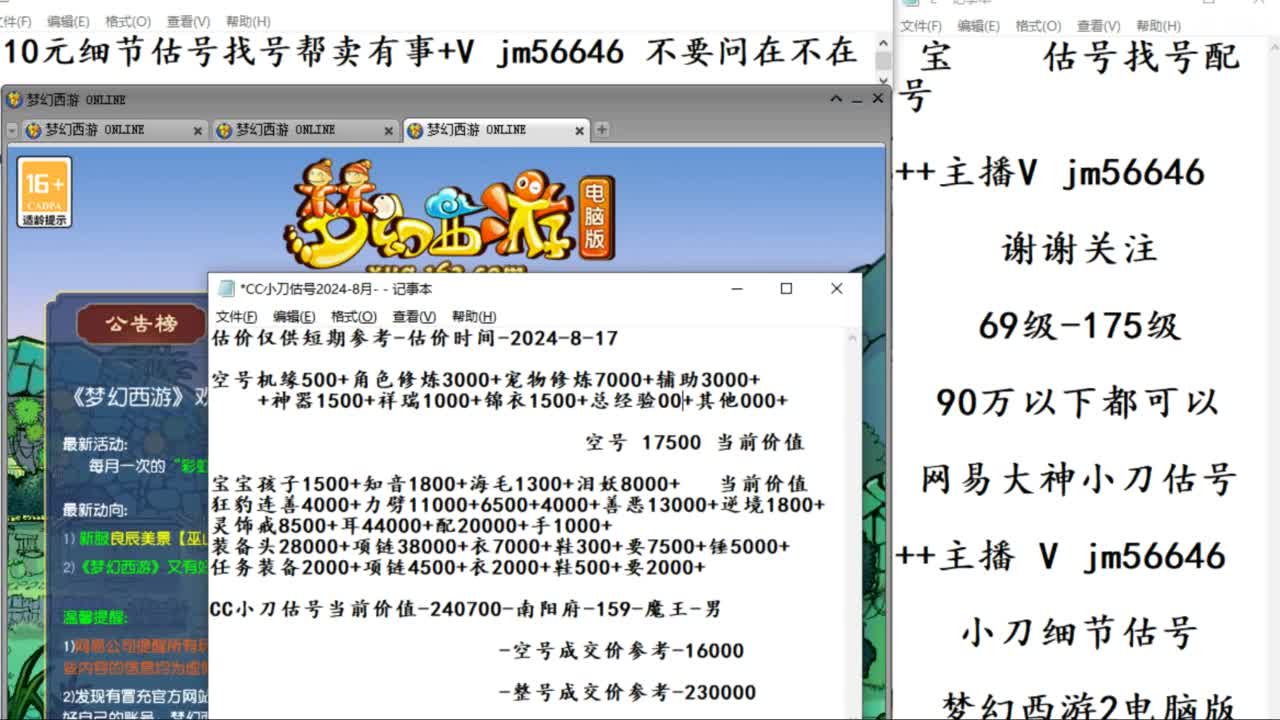Click the 公告榜 announcement banner
Screen dimensions: 1280x720
click(141, 325)
